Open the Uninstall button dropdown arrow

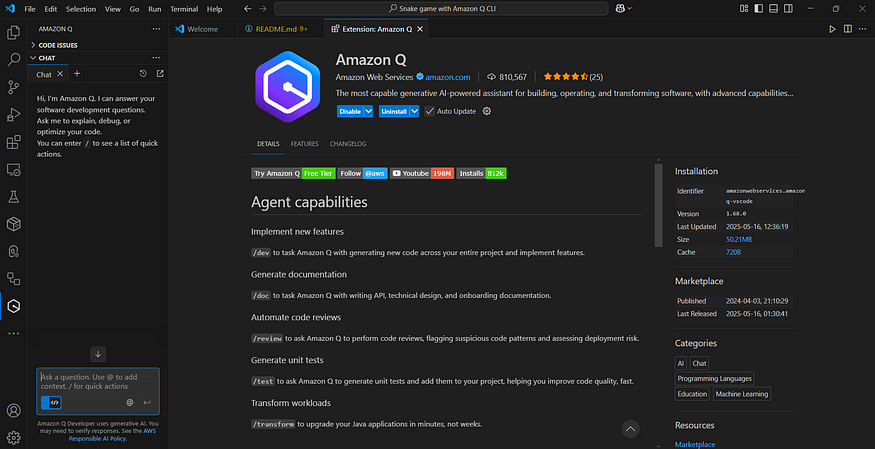point(414,111)
